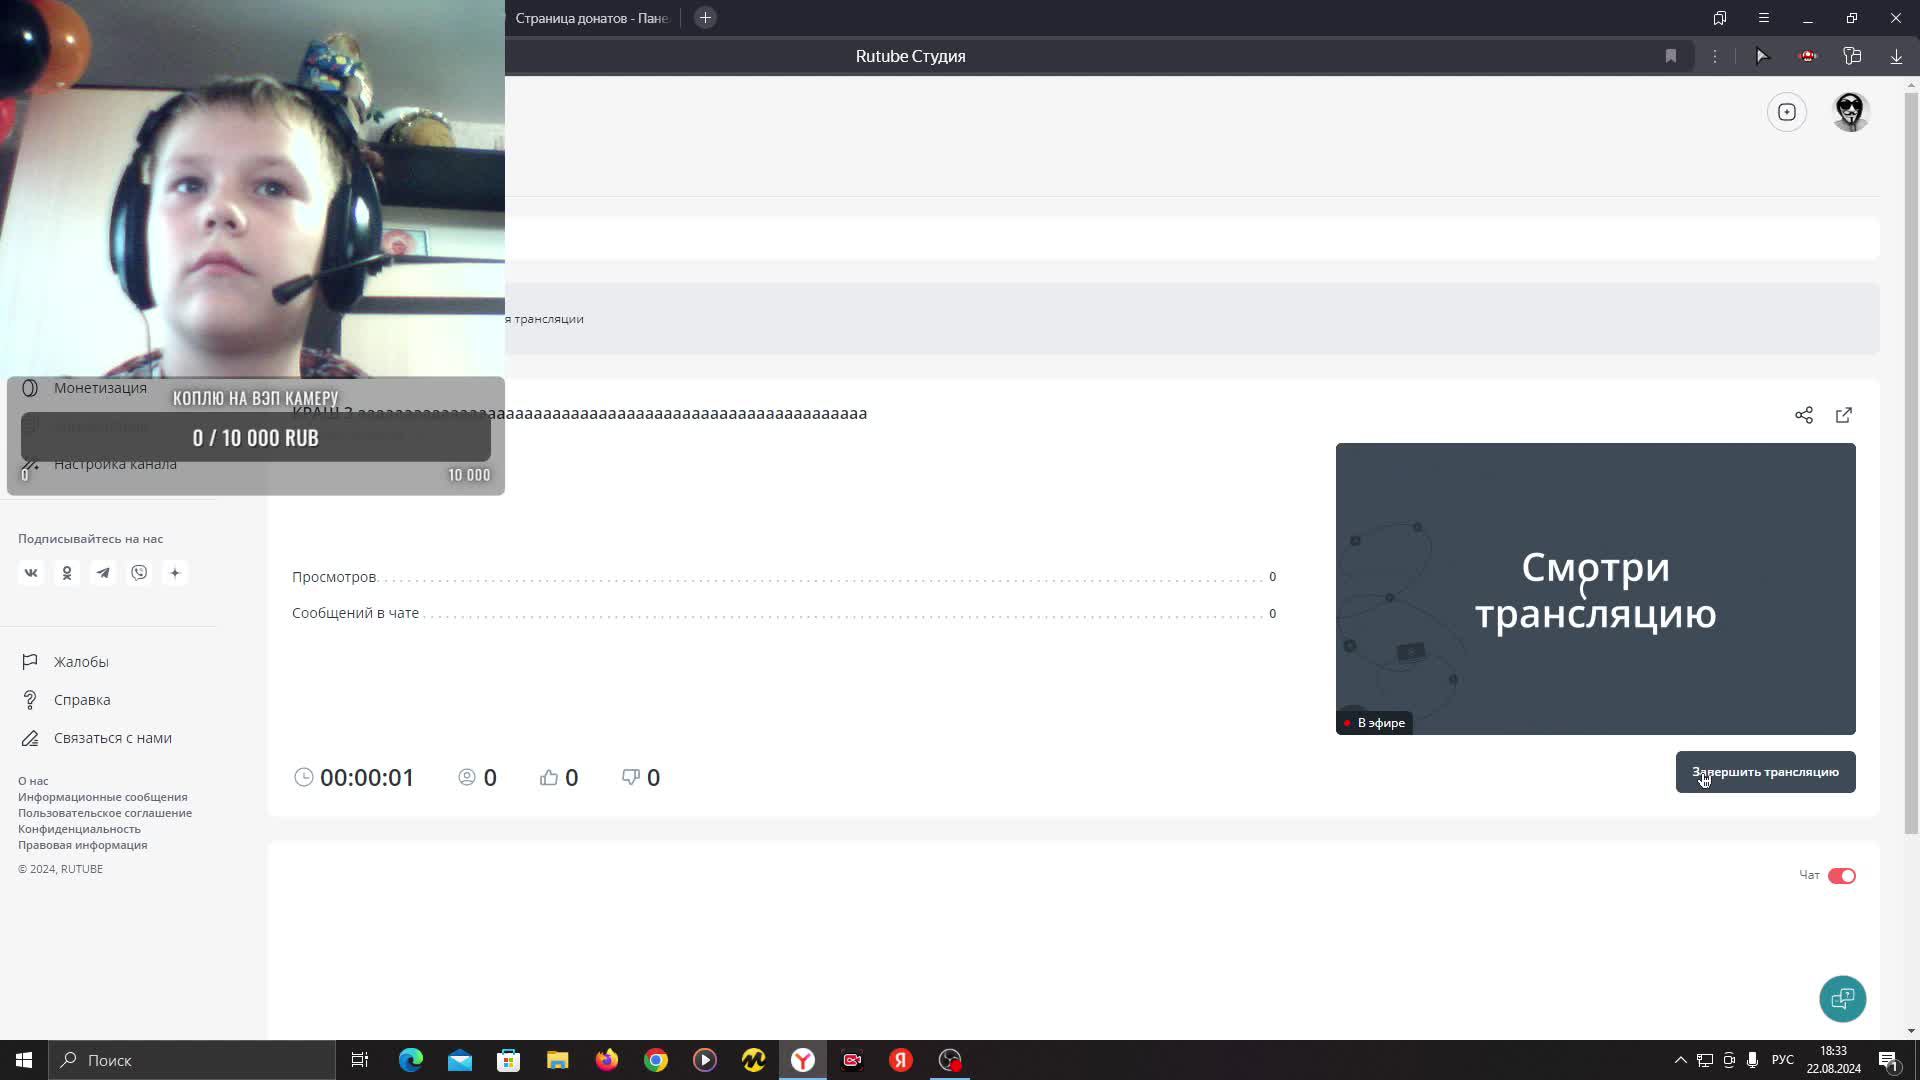Click the Сообщений в чате row
1920x1080 pixels.
pos(784,613)
